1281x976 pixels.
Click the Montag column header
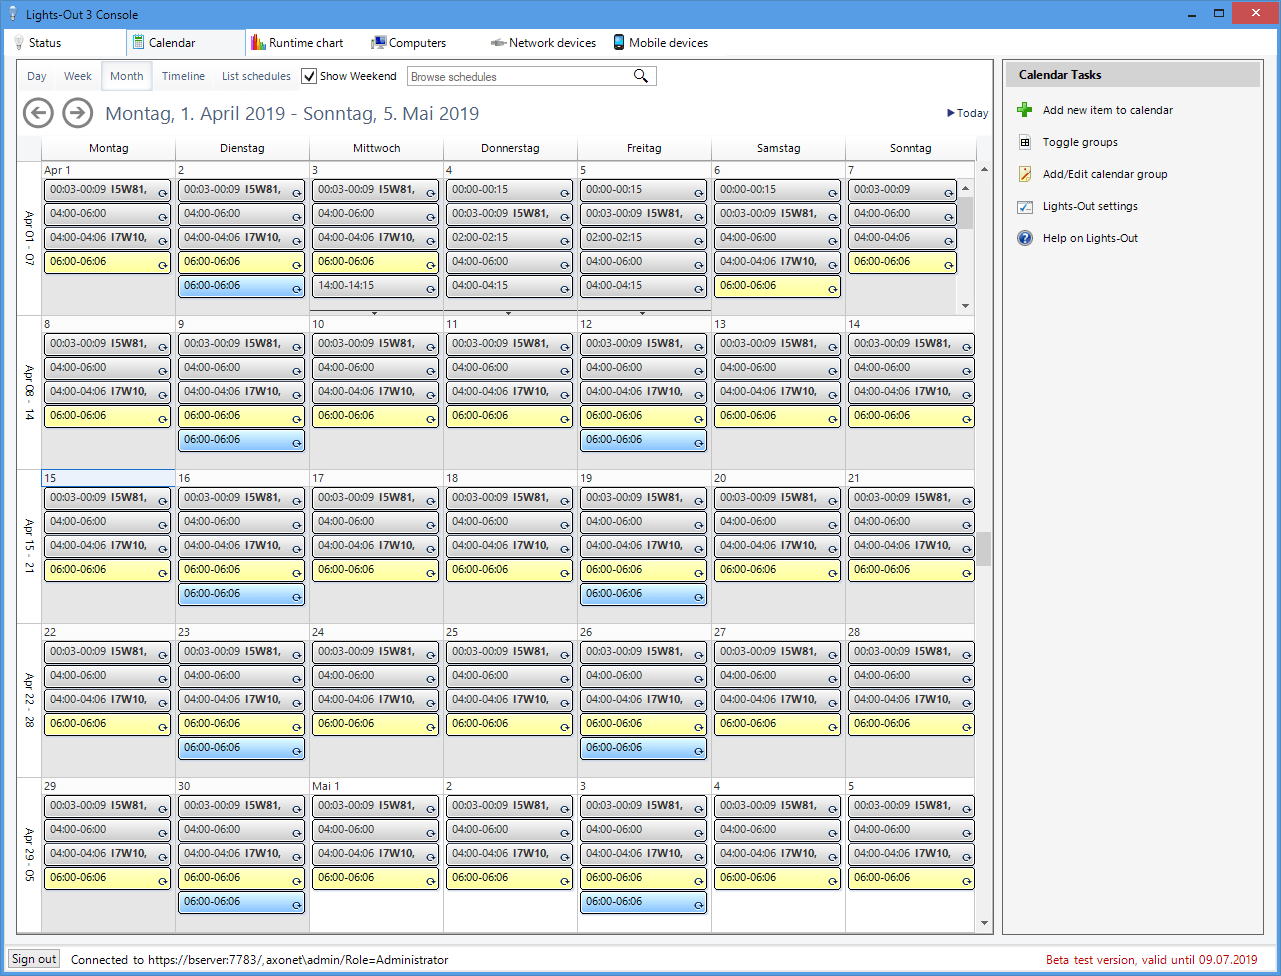point(109,148)
